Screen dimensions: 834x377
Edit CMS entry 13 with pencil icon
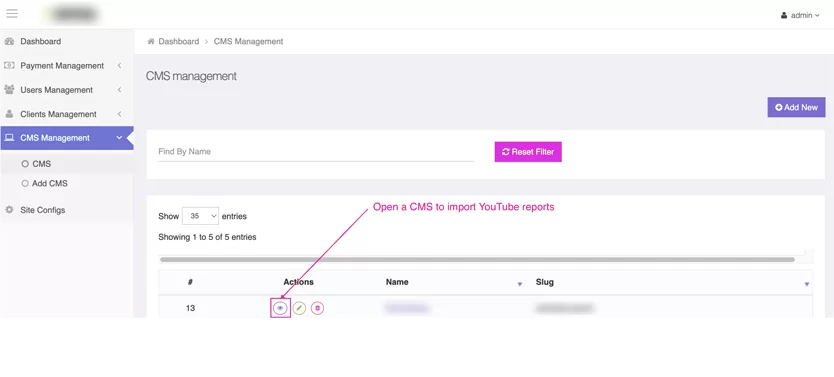tap(299, 308)
